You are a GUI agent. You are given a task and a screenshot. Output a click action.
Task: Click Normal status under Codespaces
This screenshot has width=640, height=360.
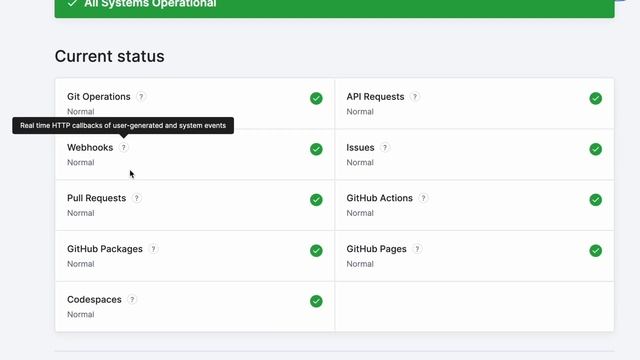(80, 315)
